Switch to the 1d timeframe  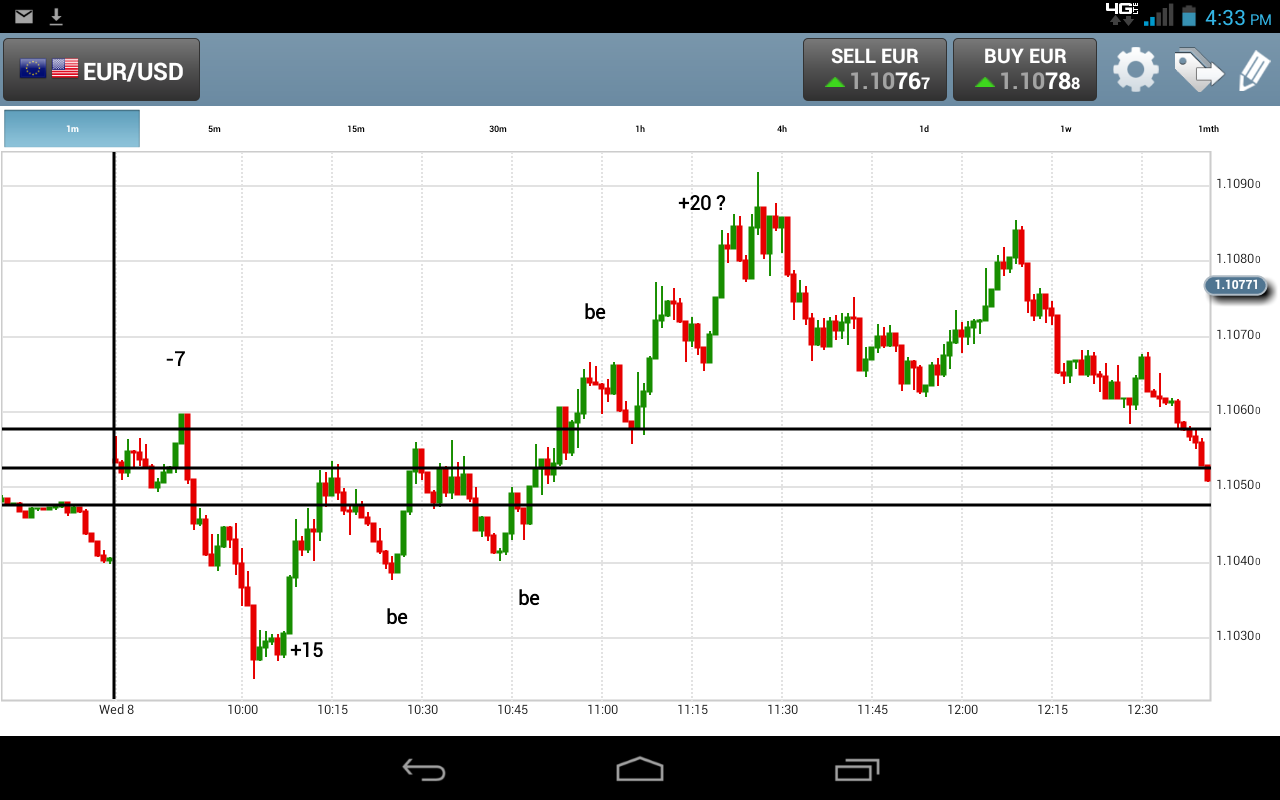[x=924, y=129]
